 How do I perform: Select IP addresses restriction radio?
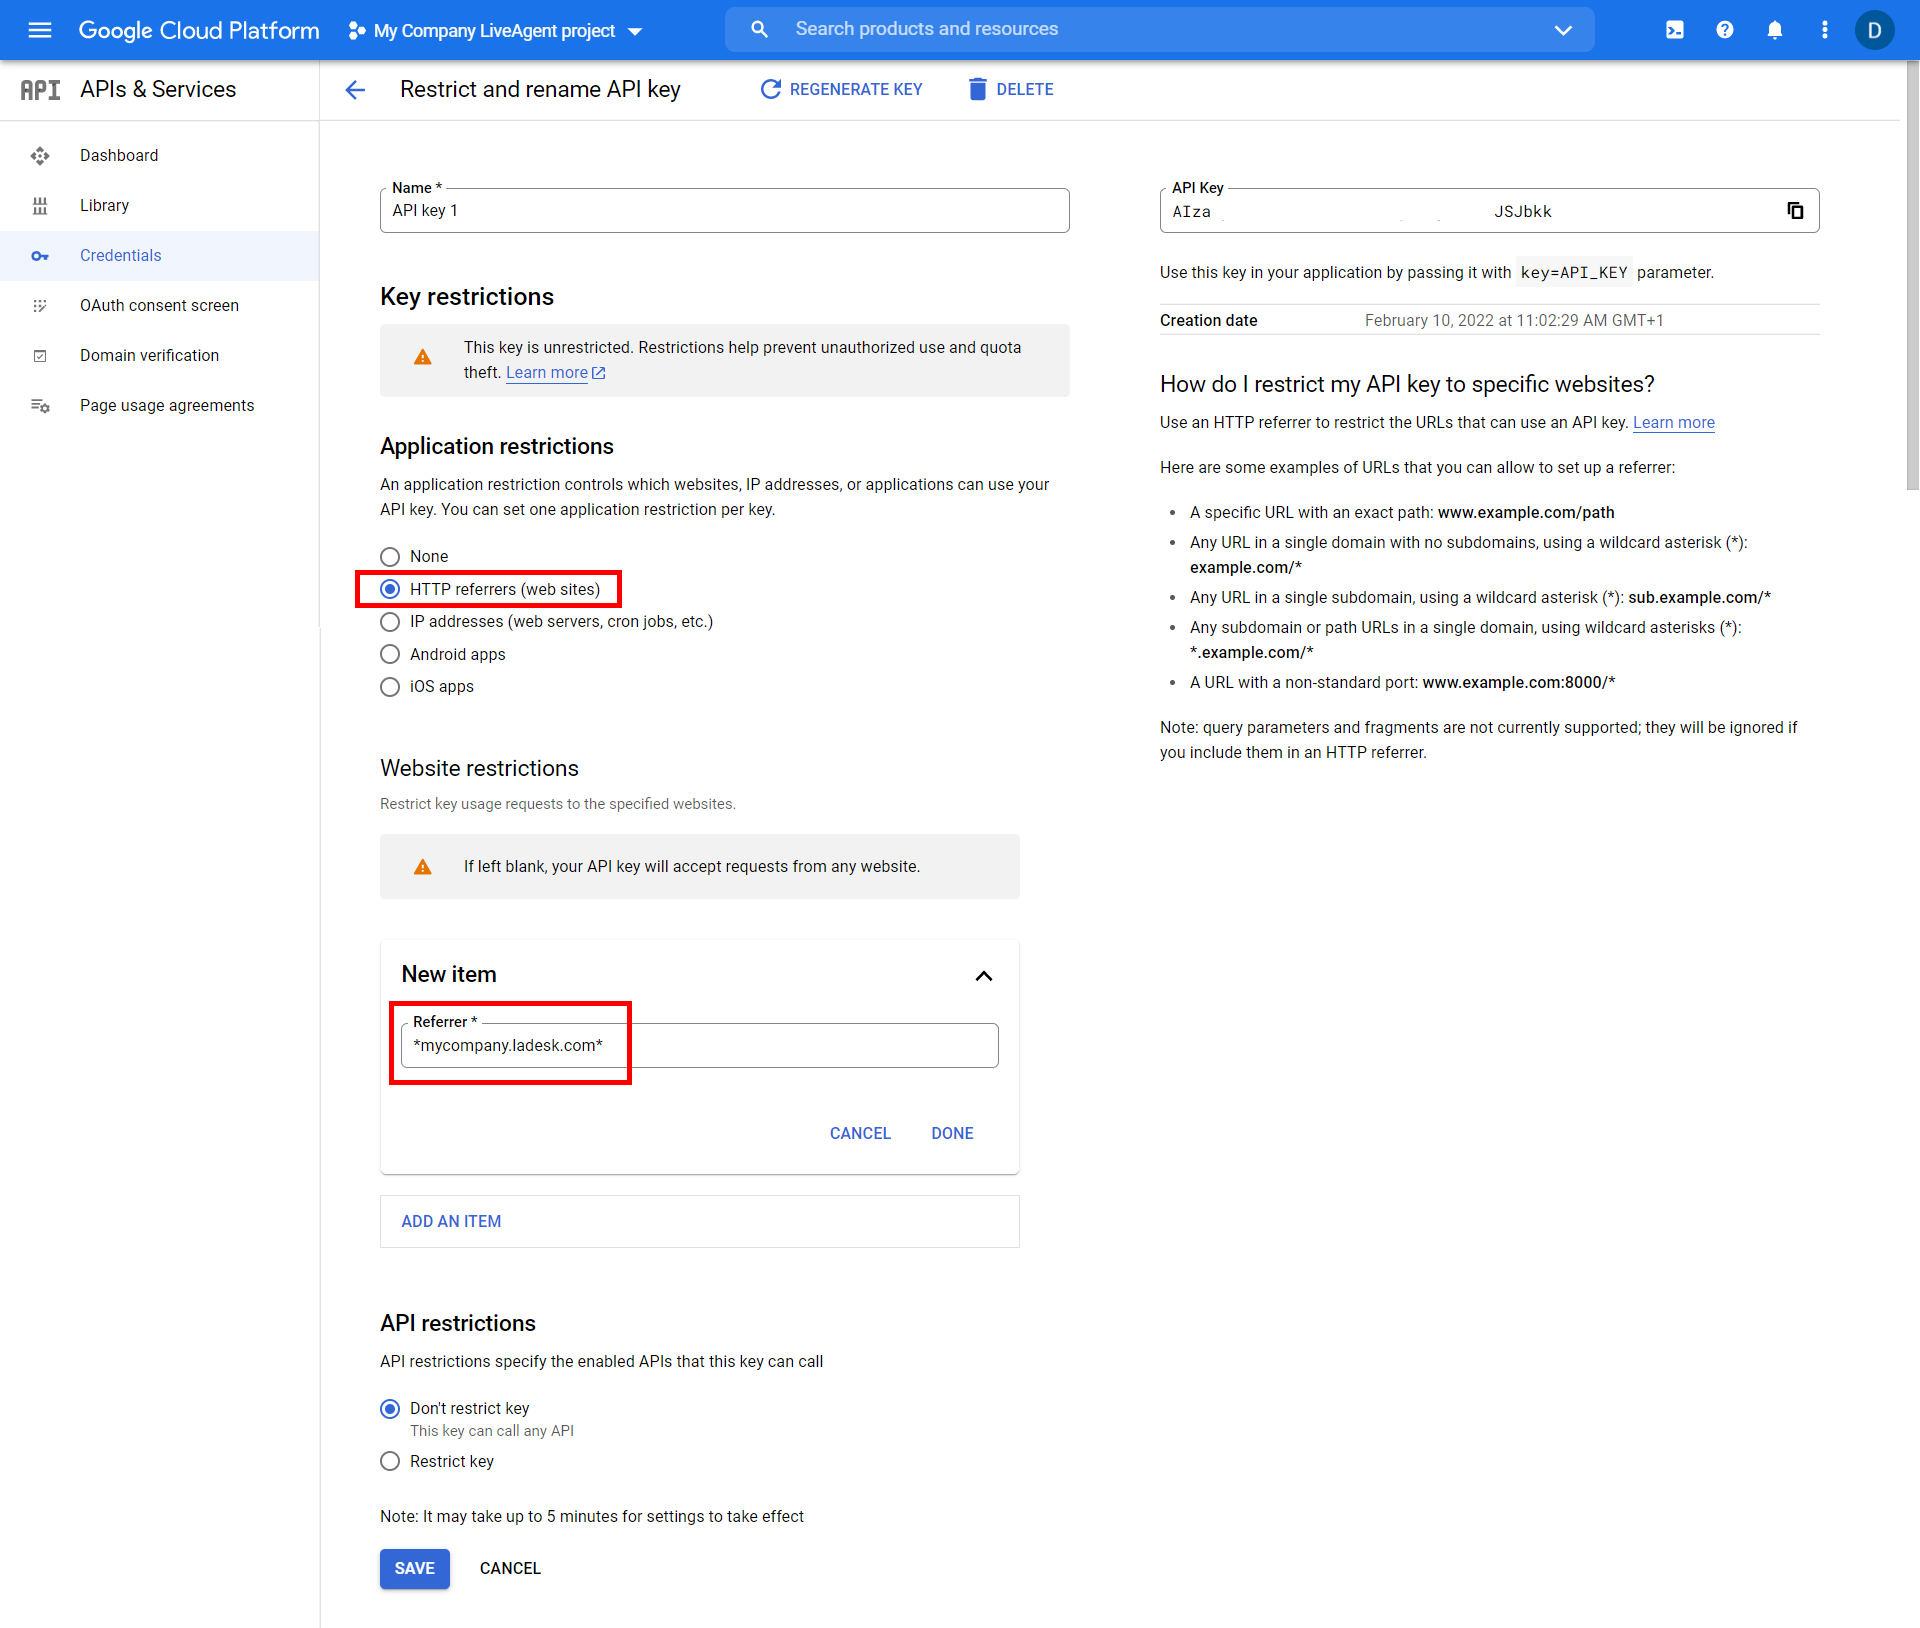click(390, 621)
